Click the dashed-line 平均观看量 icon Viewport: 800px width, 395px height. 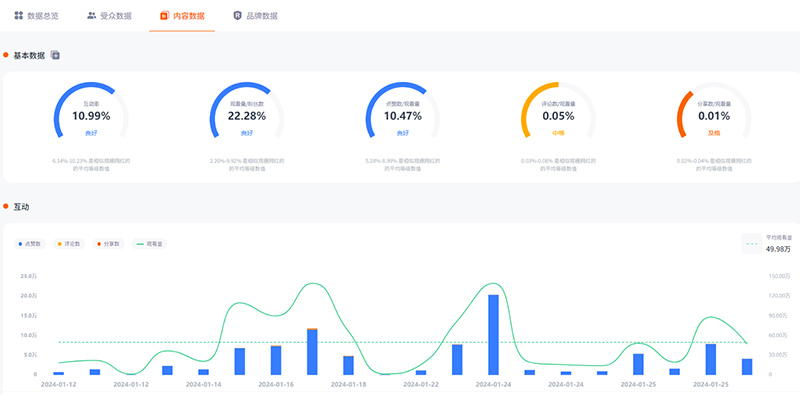point(752,243)
